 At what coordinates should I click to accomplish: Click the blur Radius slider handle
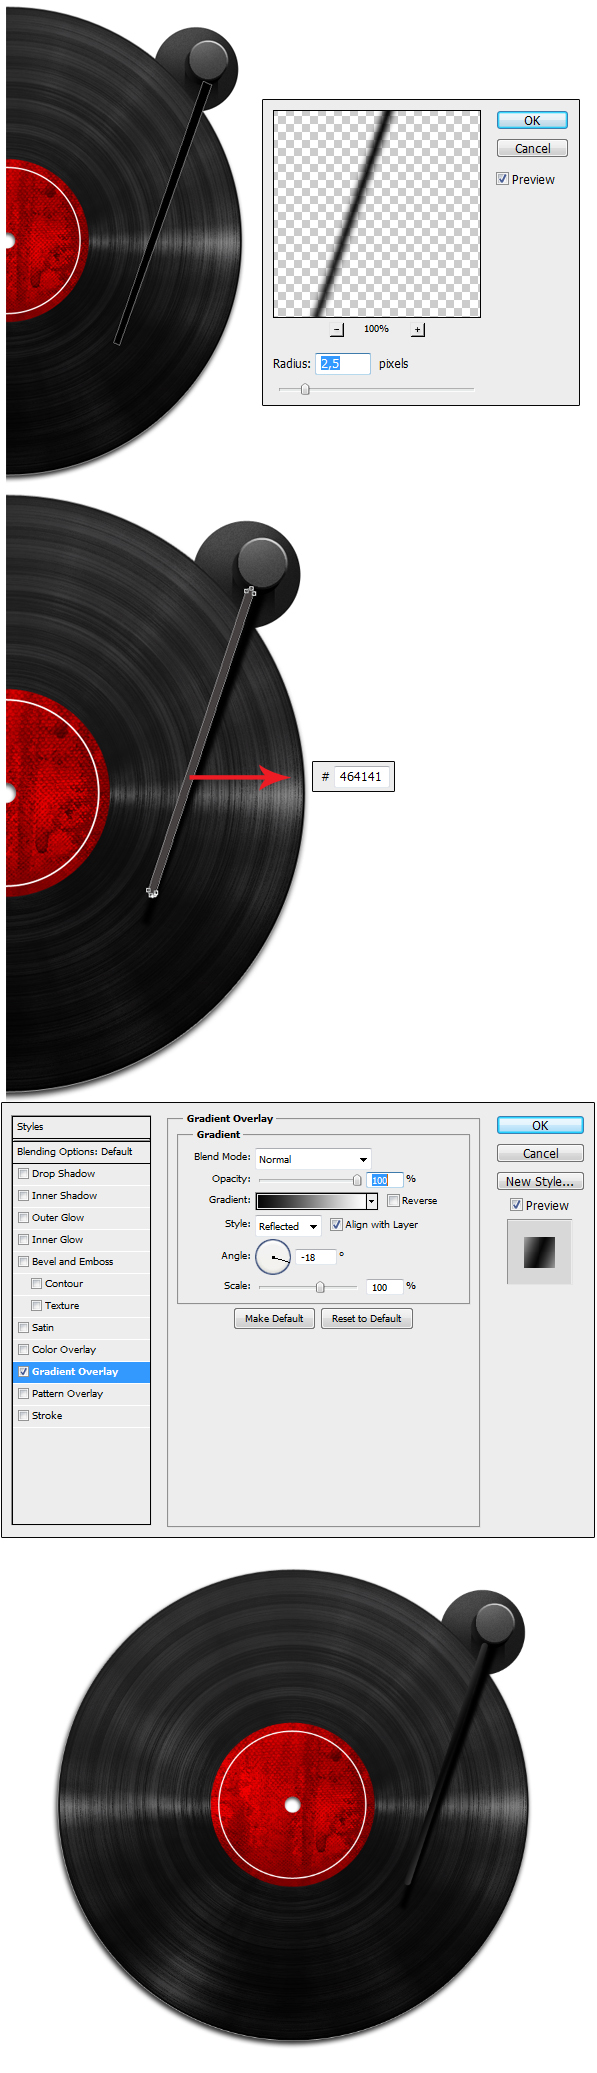(x=305, y=389)
